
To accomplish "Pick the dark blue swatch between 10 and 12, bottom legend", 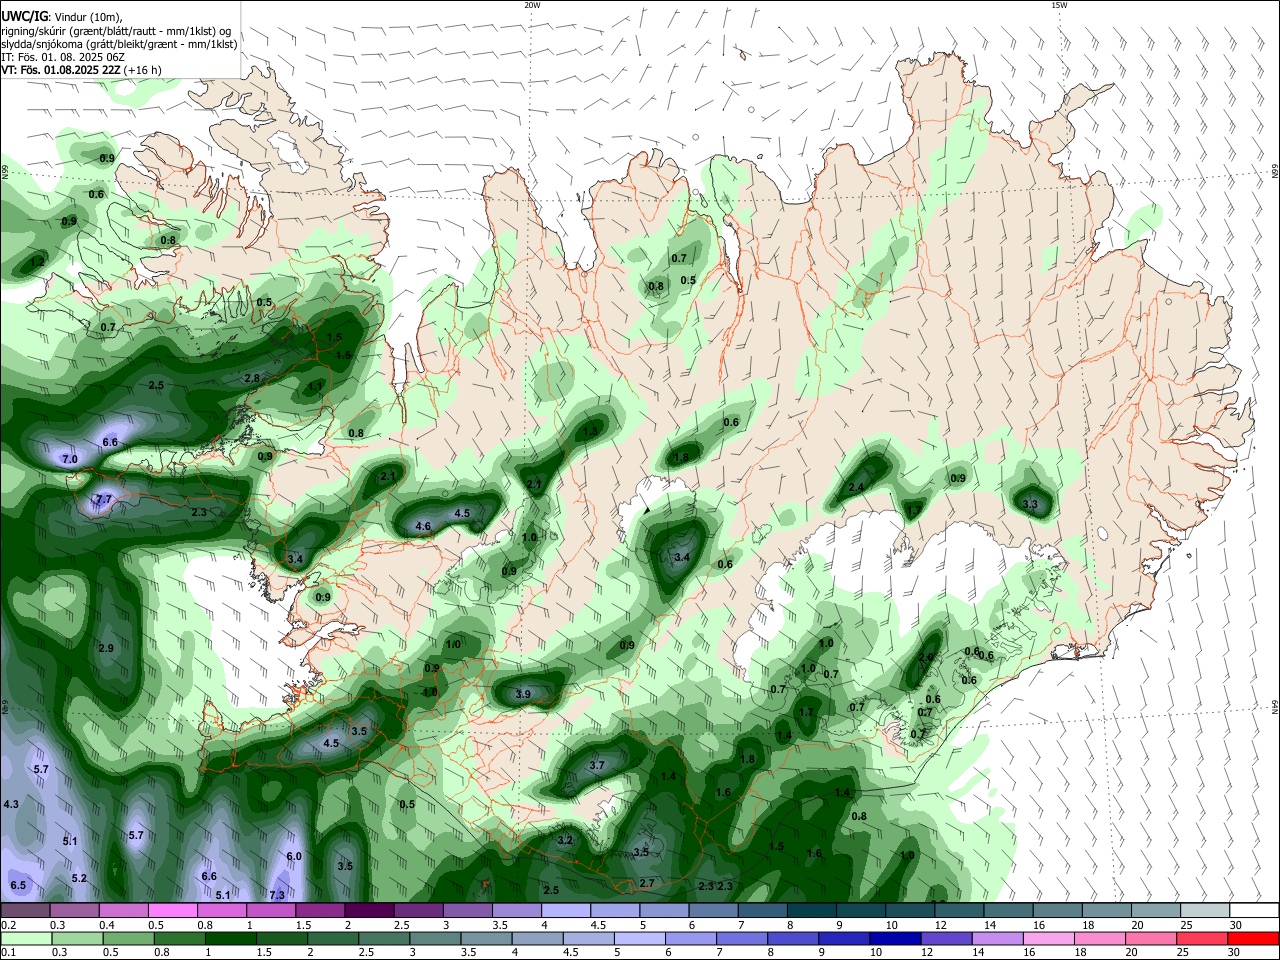I will pos(893,938).
